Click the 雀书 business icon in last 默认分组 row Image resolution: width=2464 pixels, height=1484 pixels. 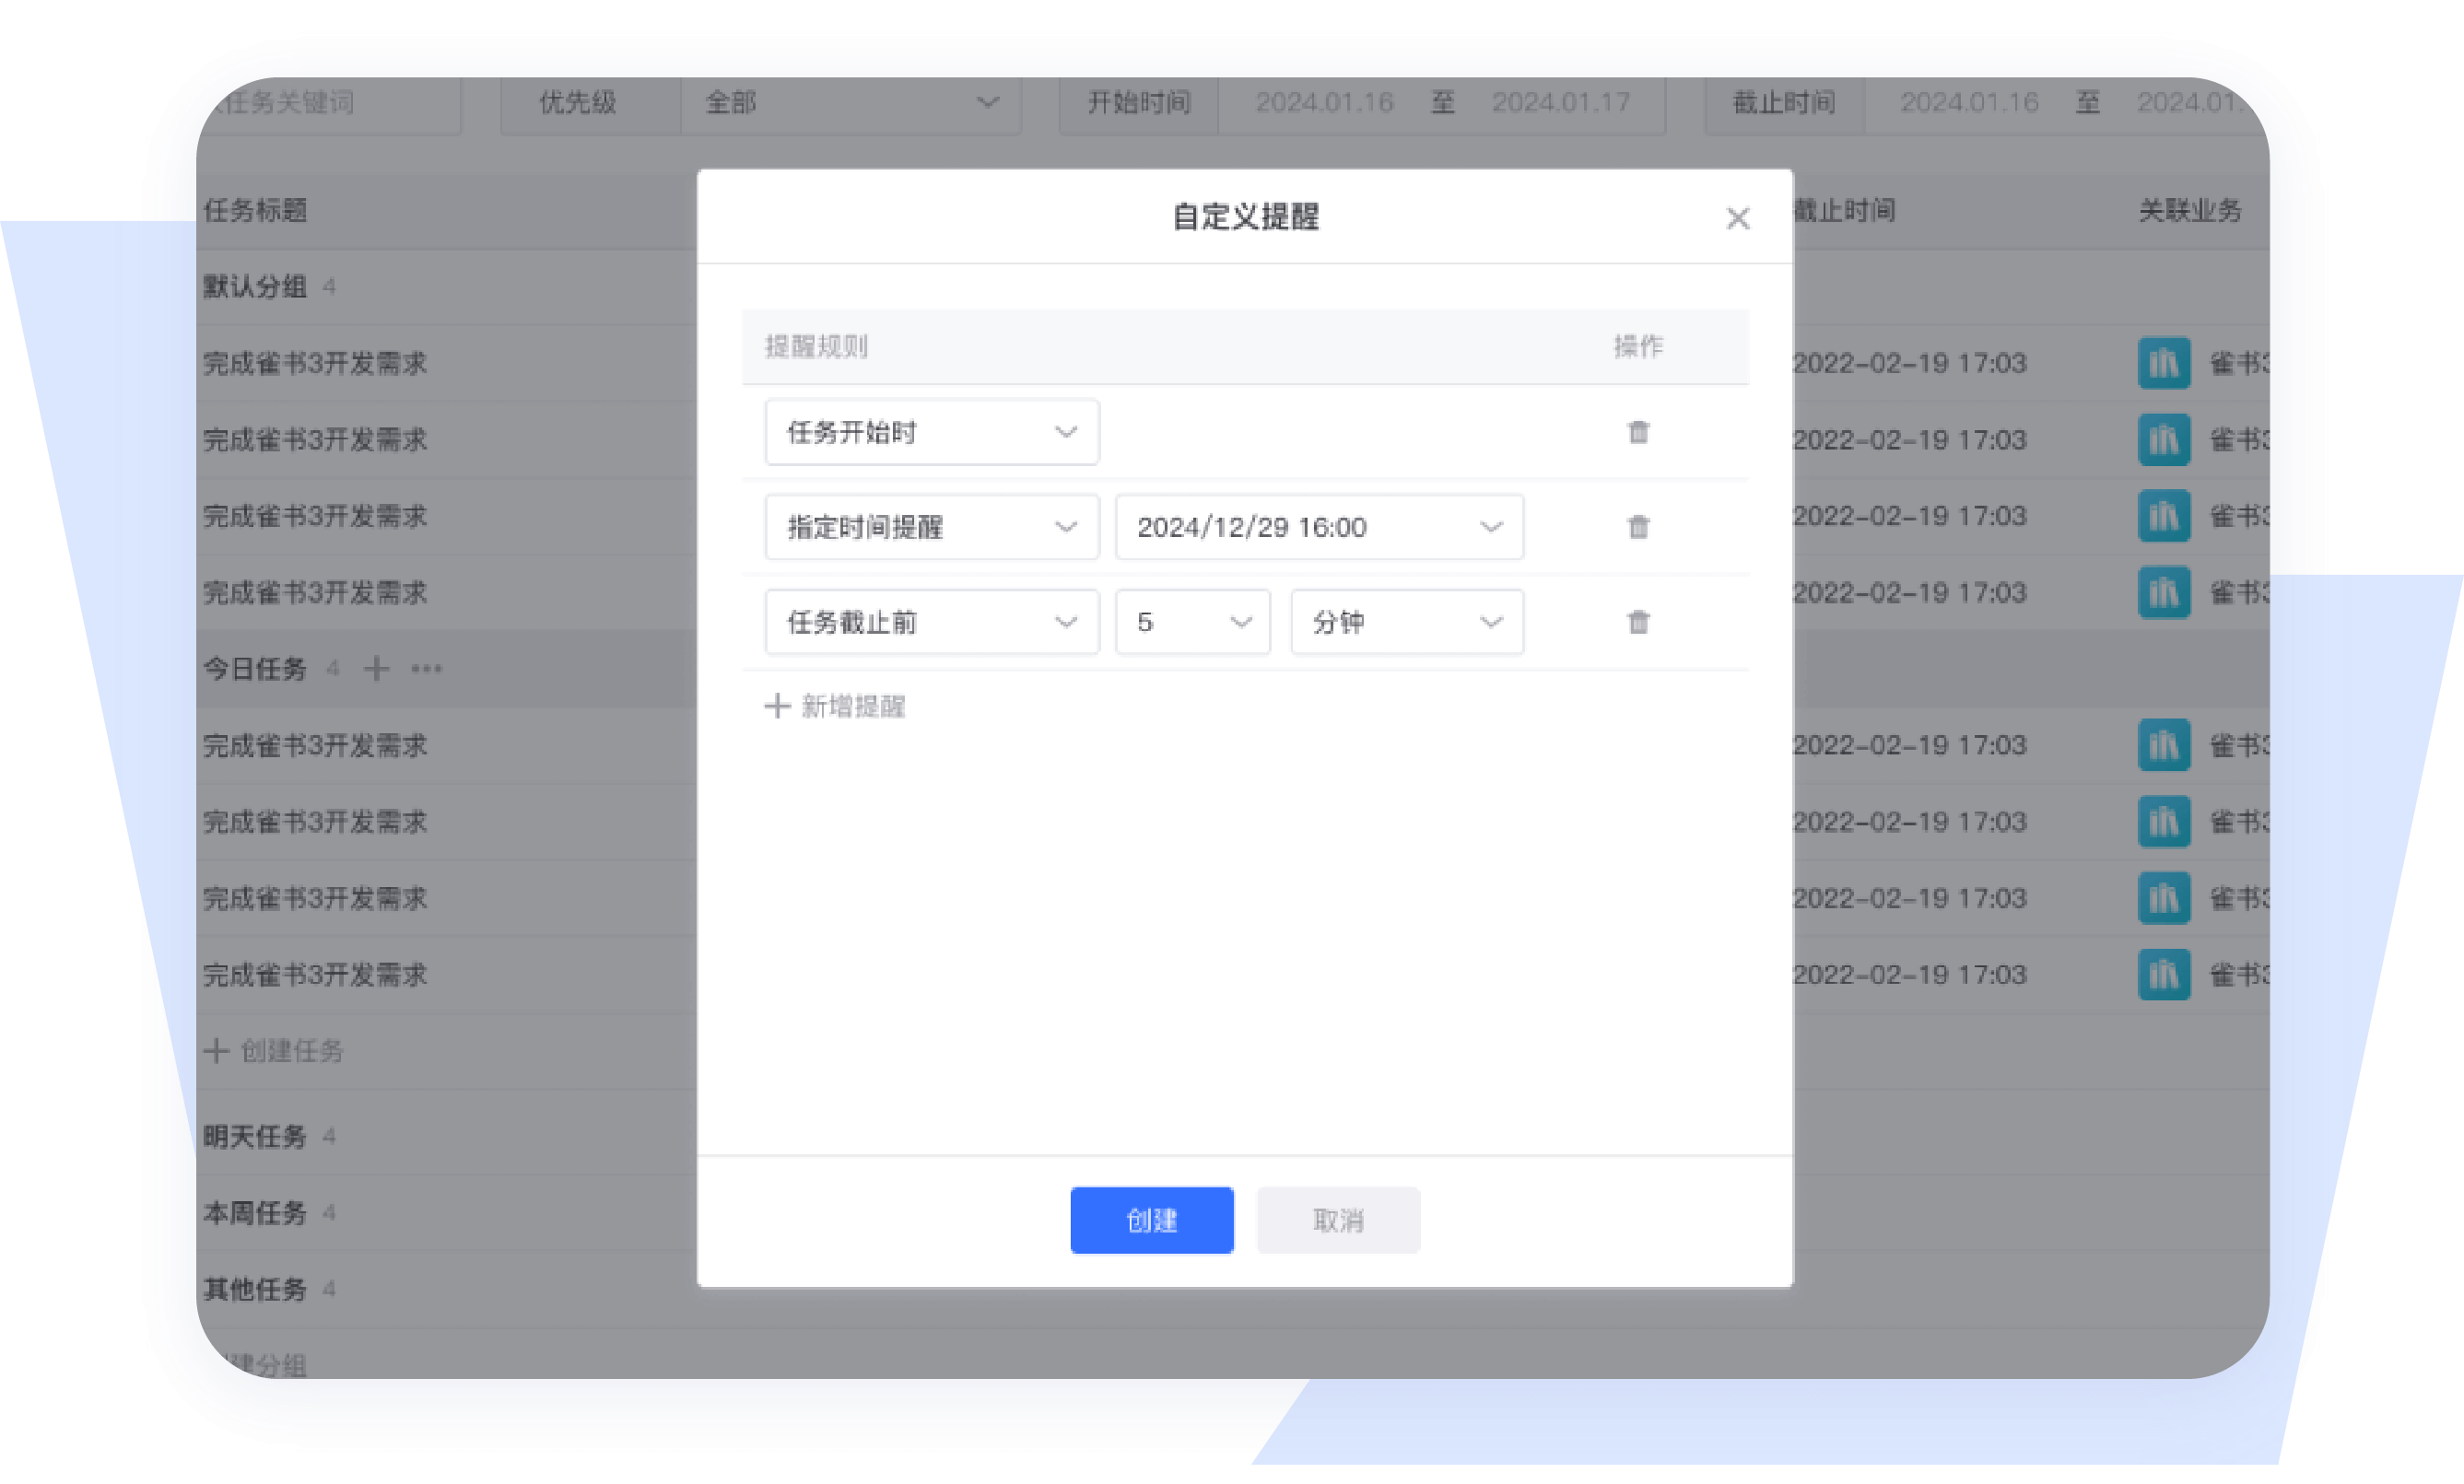pos(2164,592)
